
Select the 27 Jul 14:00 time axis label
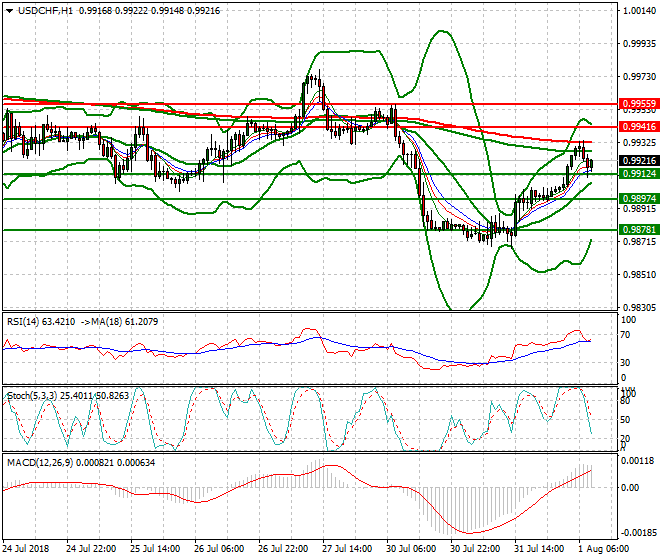tap(347, 549)
